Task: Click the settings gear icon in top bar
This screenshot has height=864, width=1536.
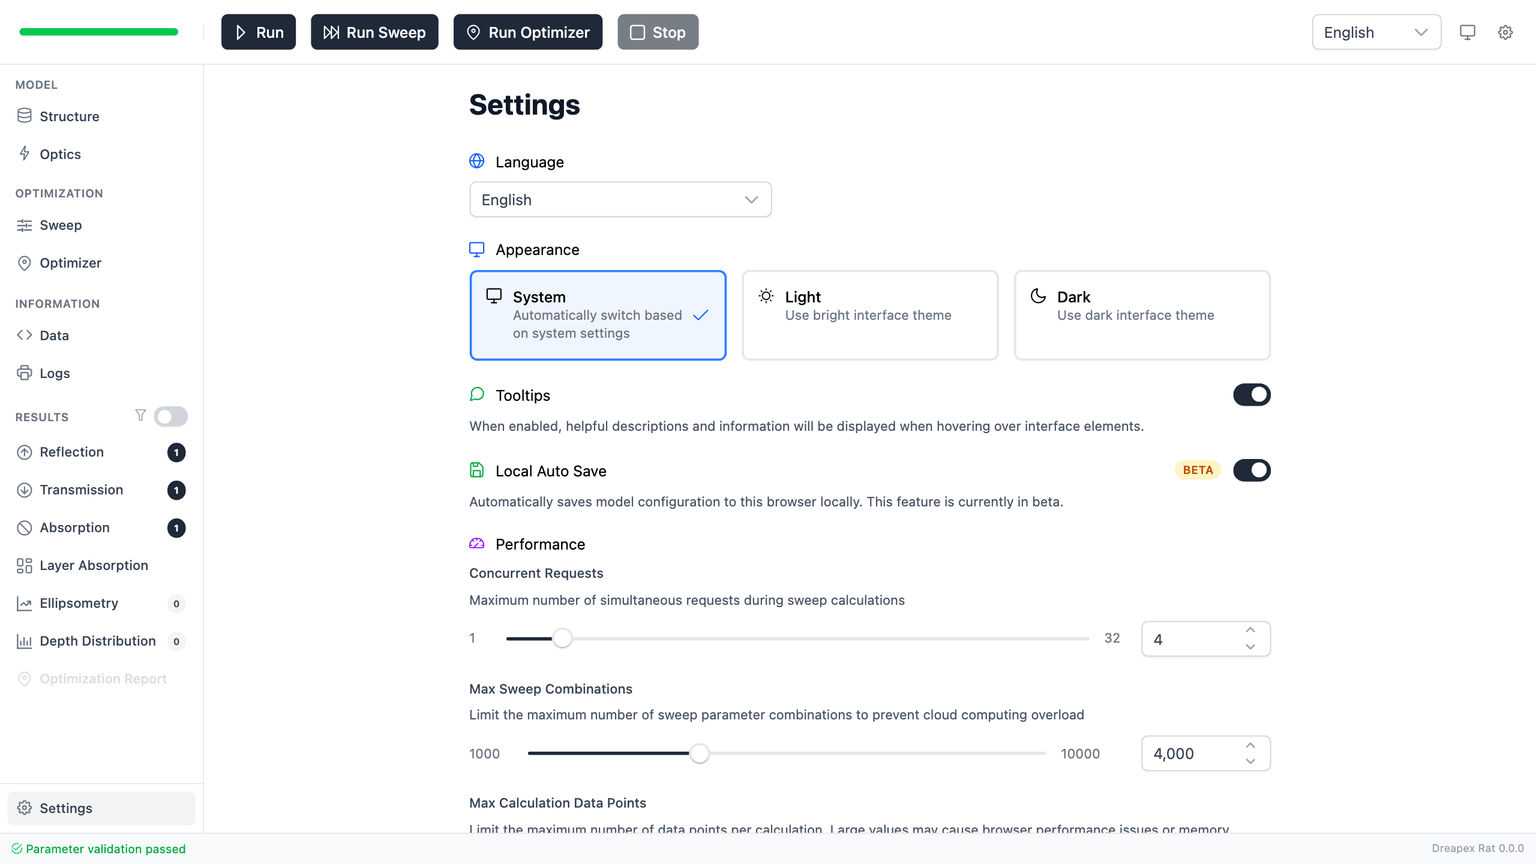Action: point(1505,32)
